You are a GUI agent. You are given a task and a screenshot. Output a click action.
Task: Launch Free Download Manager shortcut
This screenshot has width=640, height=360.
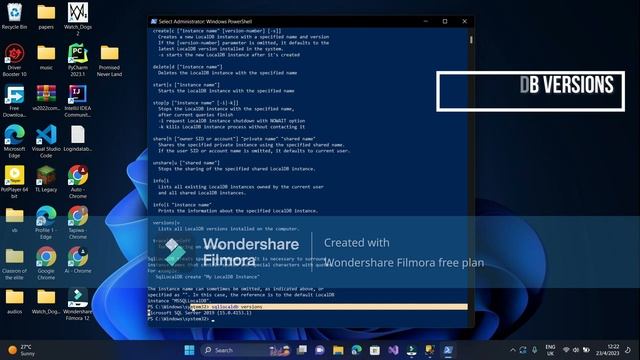point(14,100)
